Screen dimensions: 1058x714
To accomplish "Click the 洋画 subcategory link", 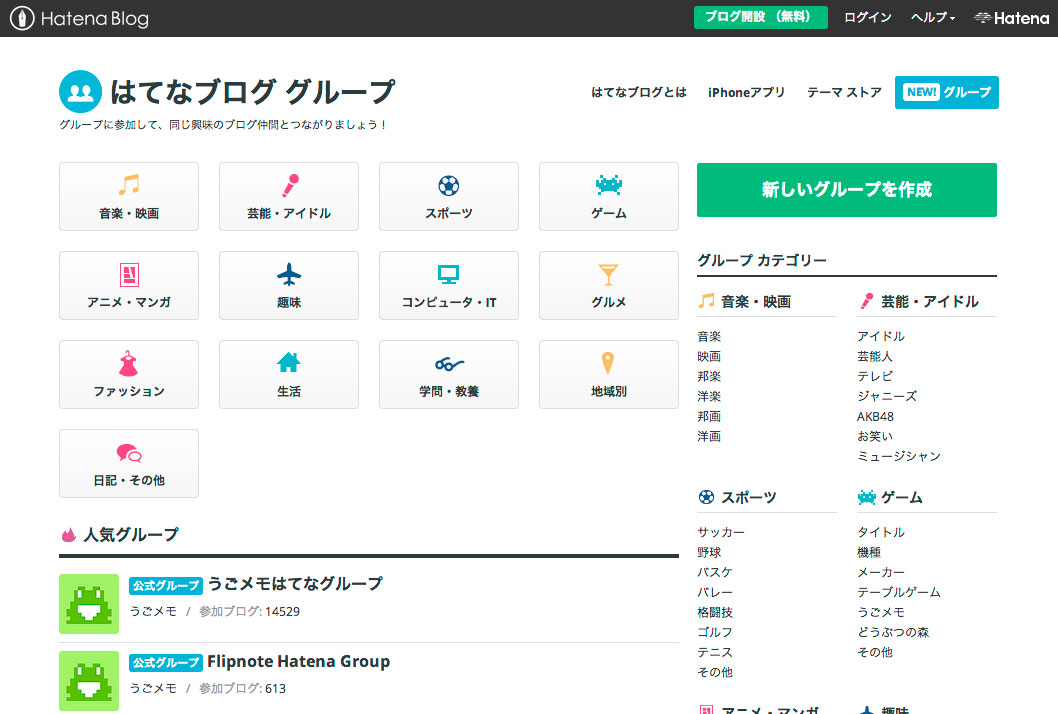I will click(x=709, y=437).
